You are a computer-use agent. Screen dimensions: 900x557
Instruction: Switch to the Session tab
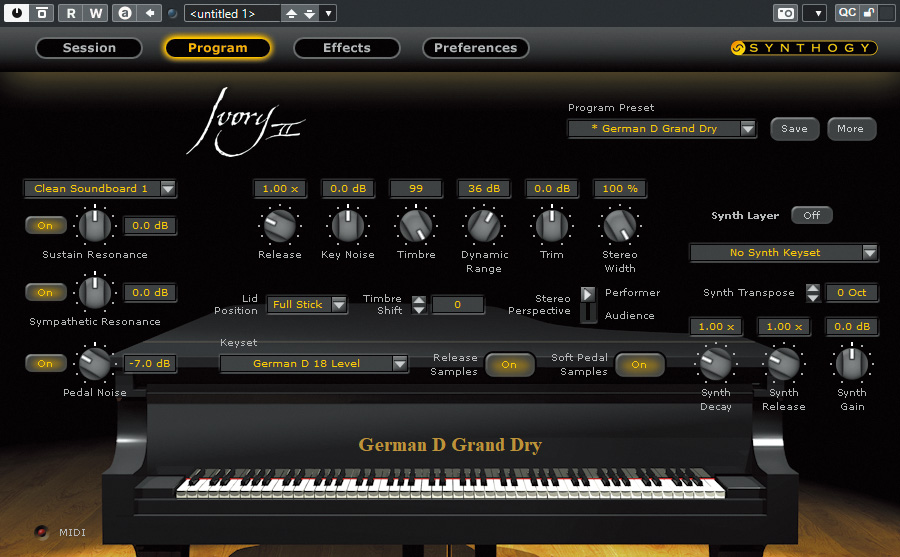[x=89, y=48]
